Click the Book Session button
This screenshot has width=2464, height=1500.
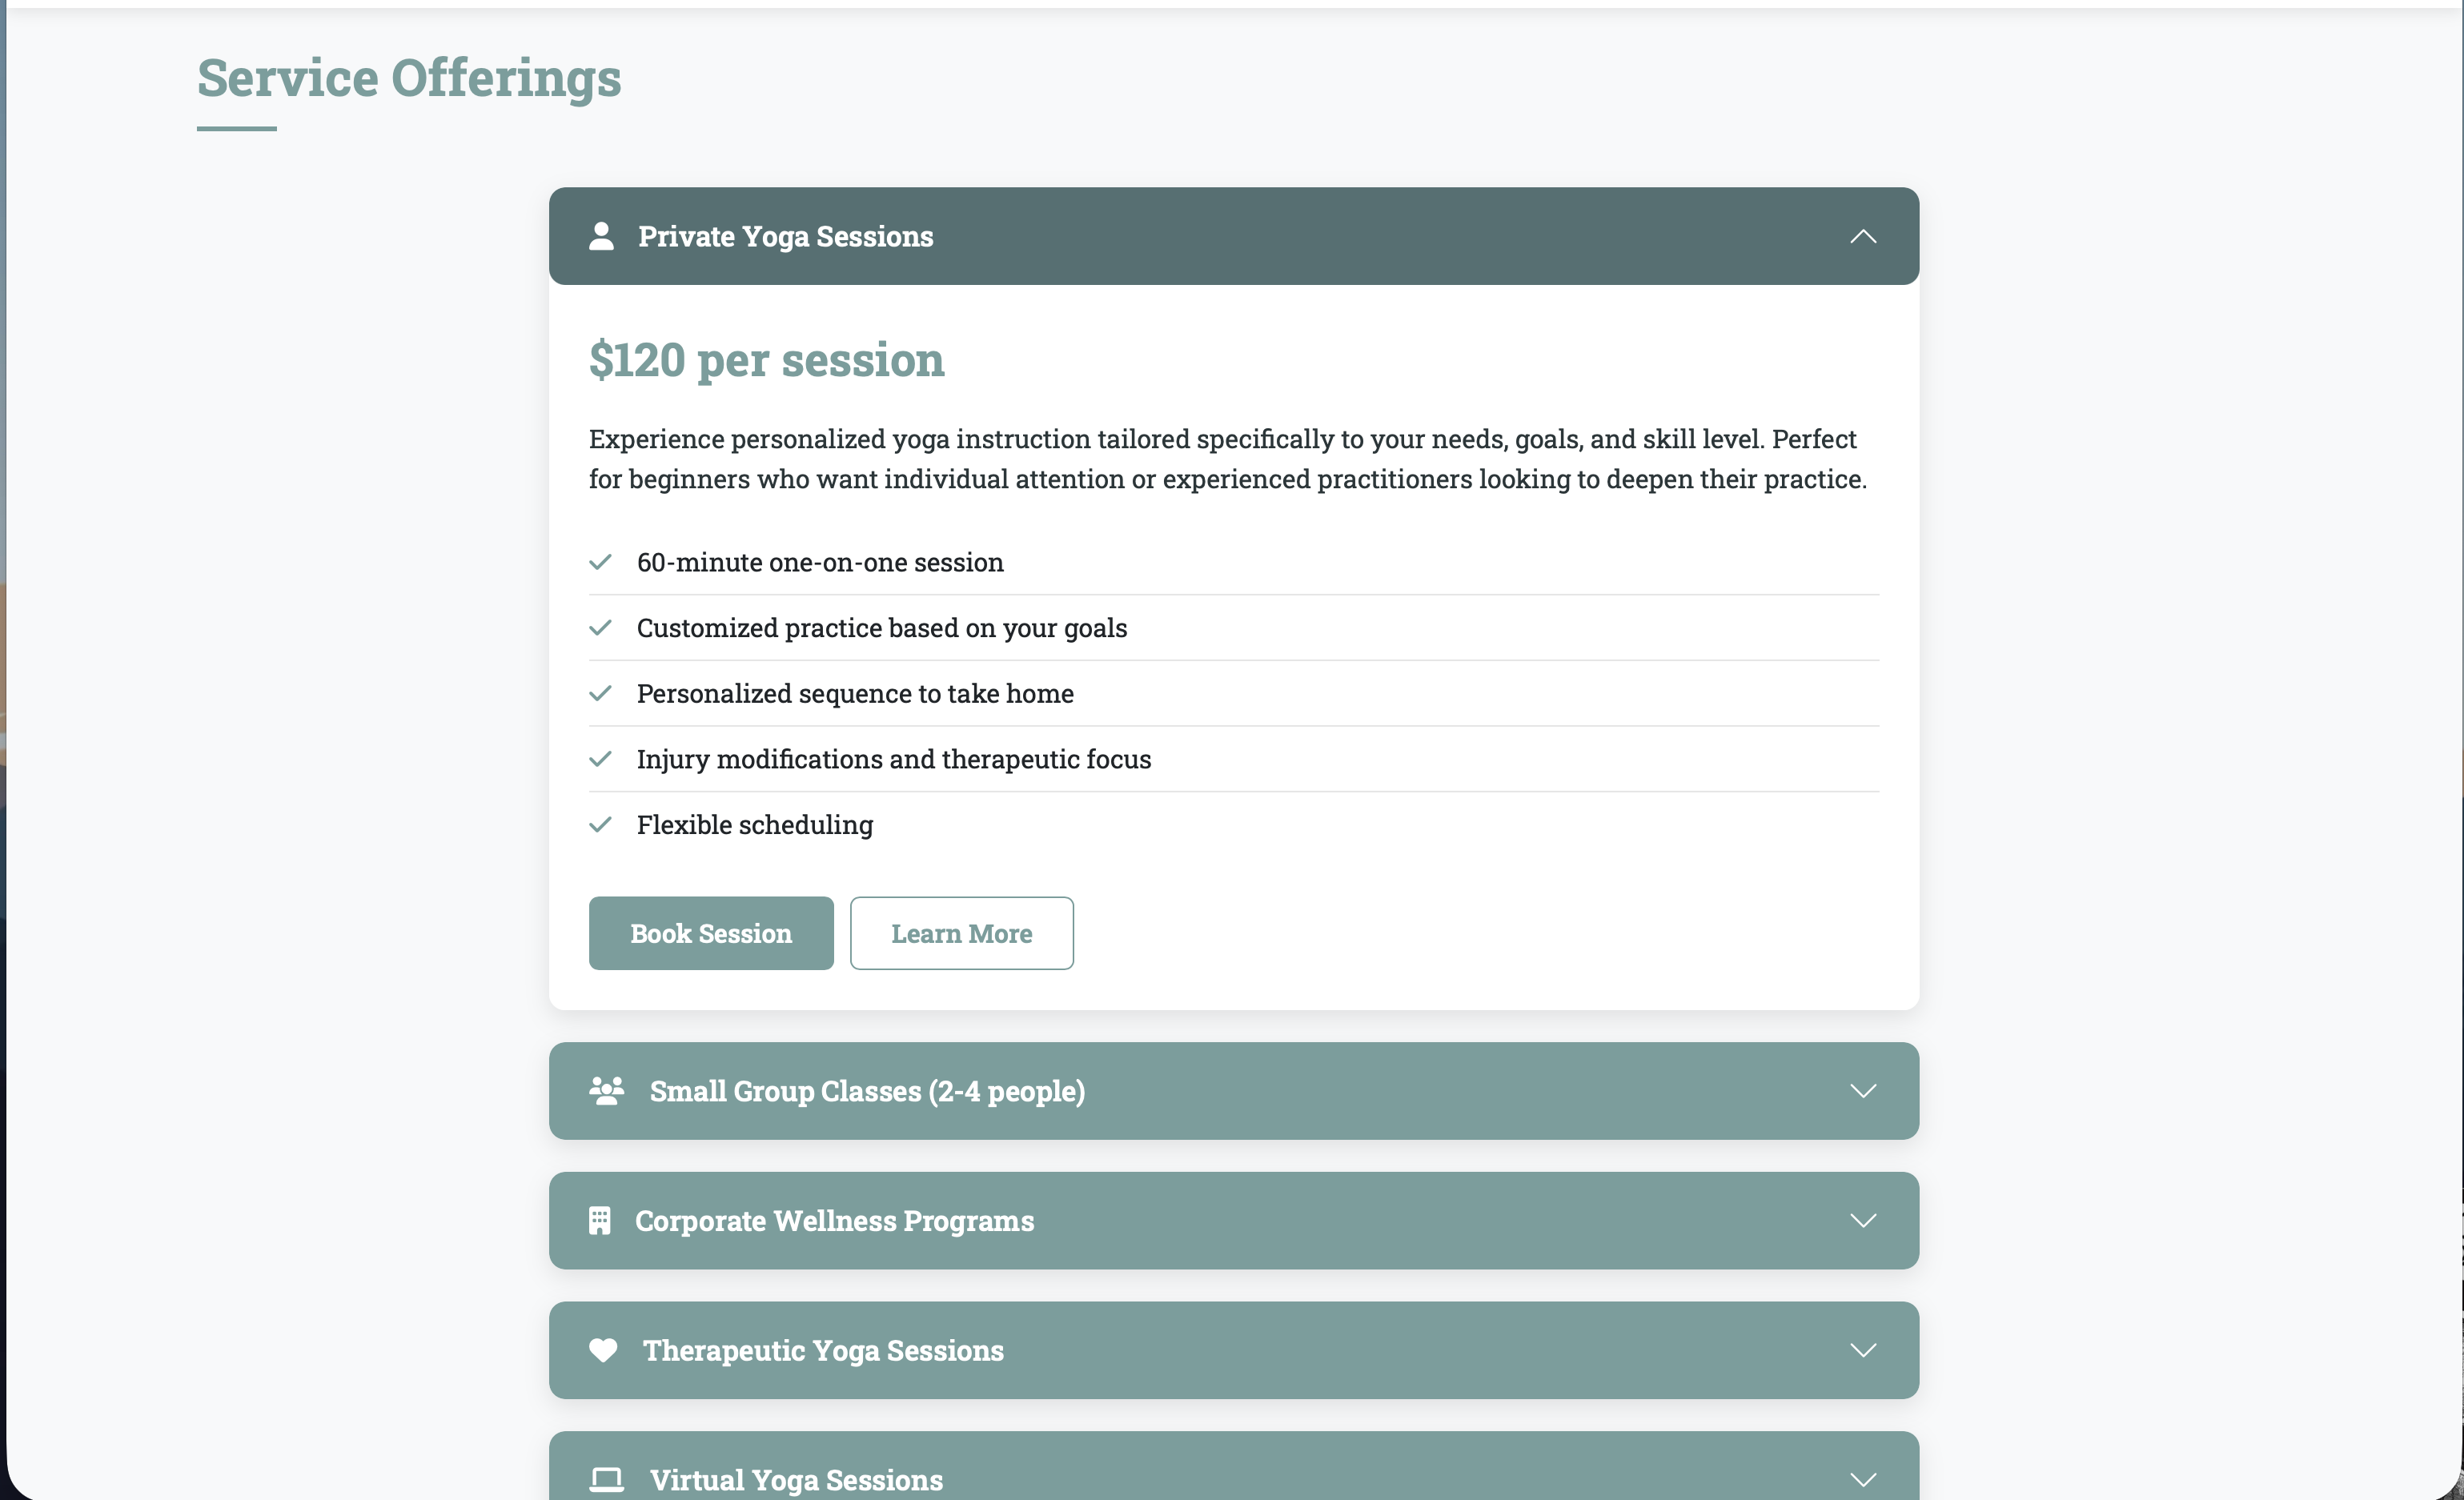[x=710, y=933]
